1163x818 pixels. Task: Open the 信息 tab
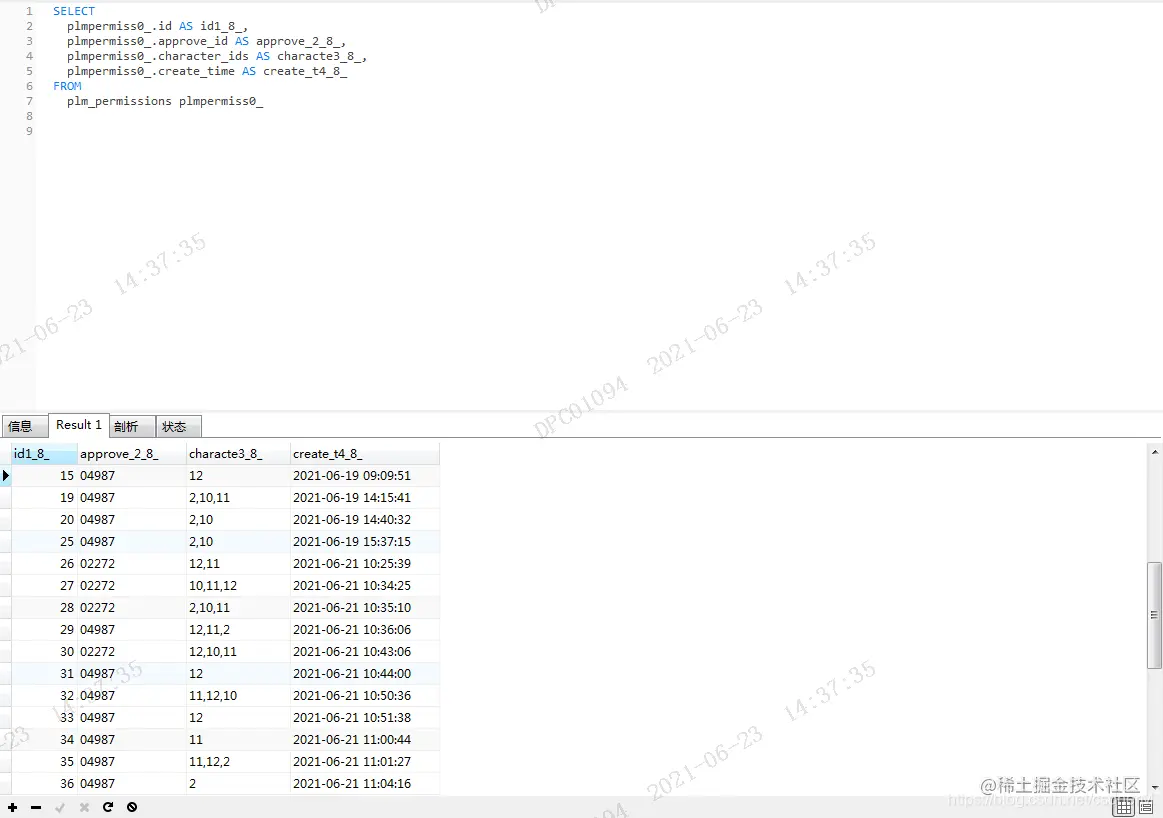(24, 426)
